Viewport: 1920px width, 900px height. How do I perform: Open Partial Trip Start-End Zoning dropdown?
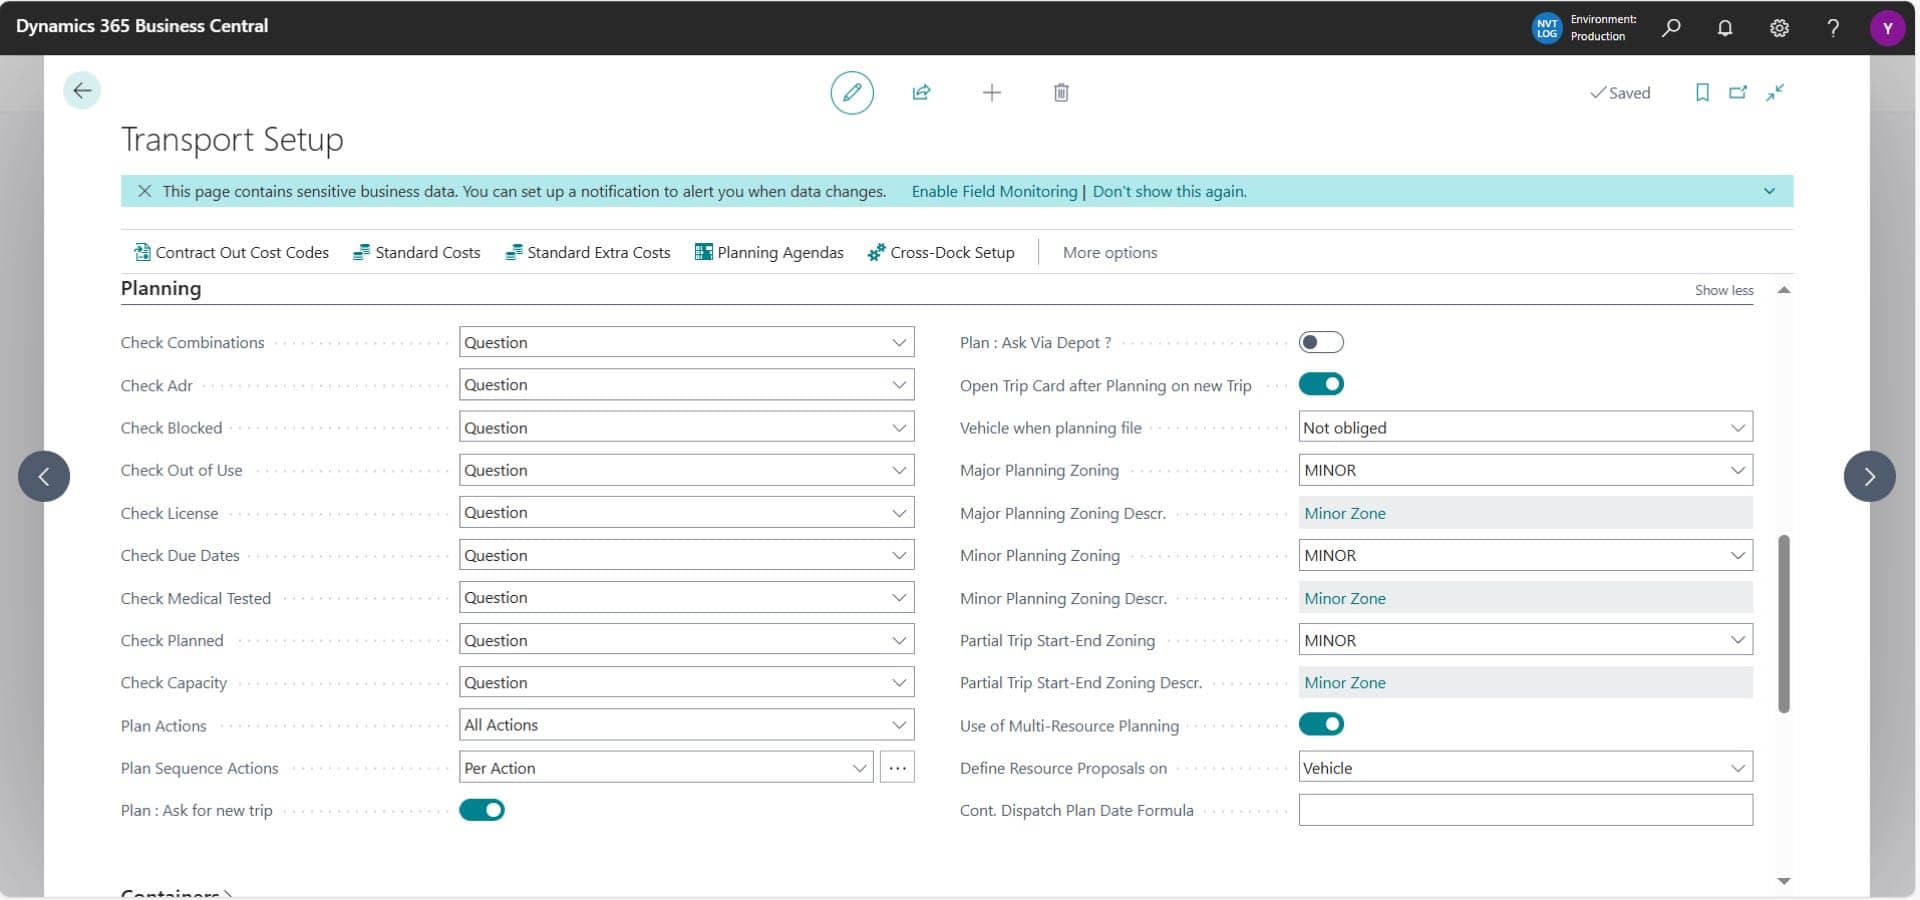pyautogui.click(x=1525, y=640)
